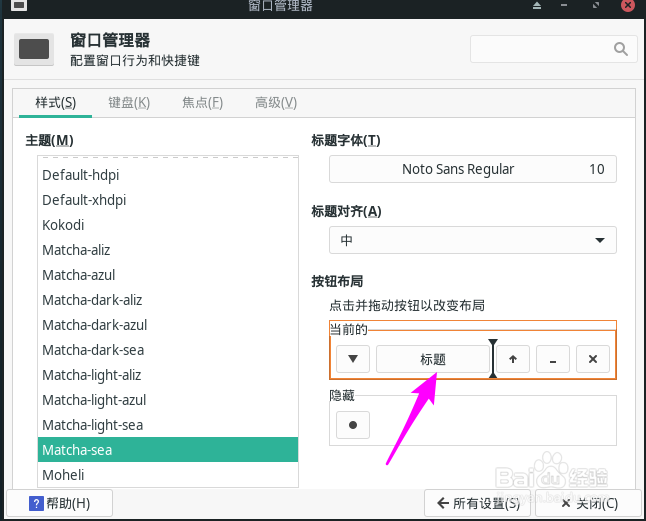Select the Matcha-dark-aliz theme
The image size is (646, 521).
click(168, 300)
